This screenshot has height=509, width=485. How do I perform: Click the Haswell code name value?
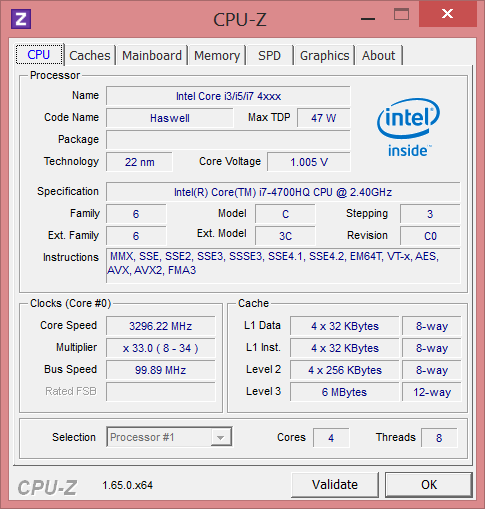(170, 118)
